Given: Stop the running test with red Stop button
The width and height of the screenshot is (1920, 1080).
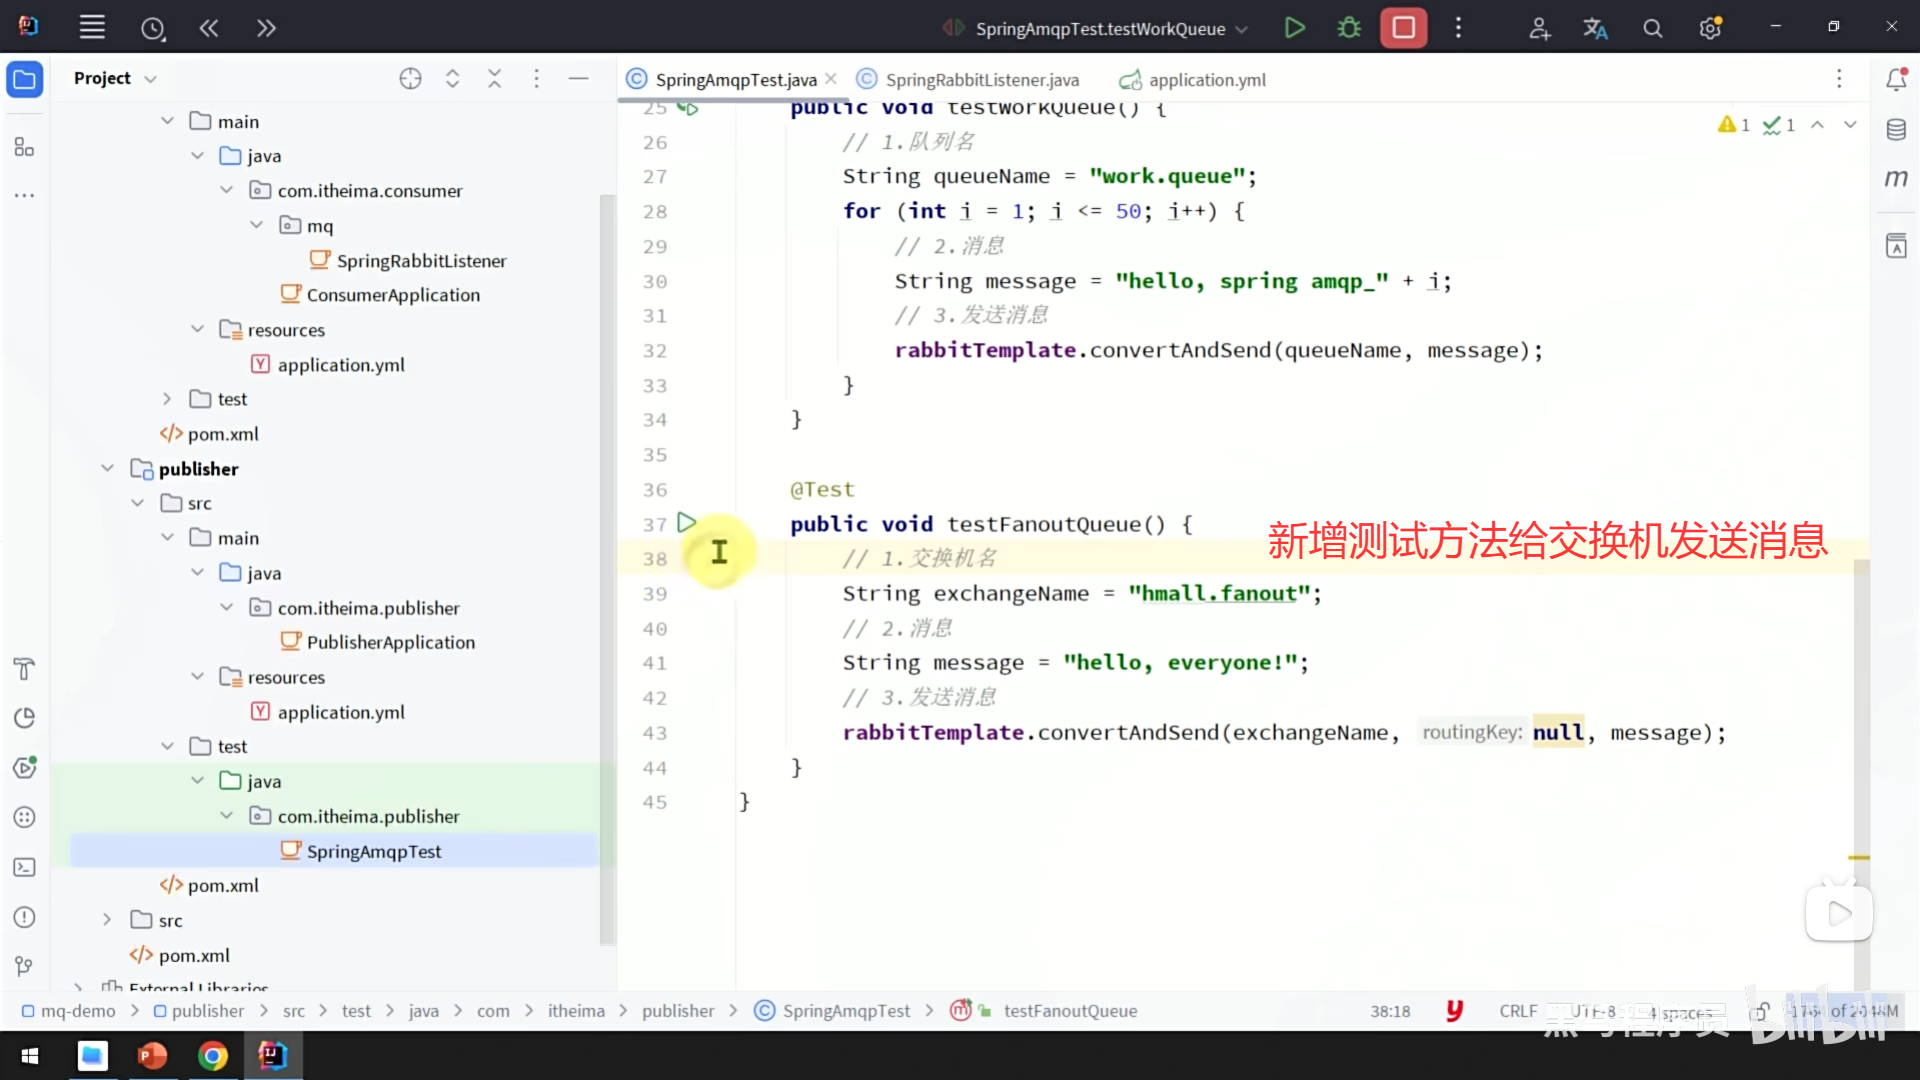Looking at the screenshot, I should [1403, 28].
